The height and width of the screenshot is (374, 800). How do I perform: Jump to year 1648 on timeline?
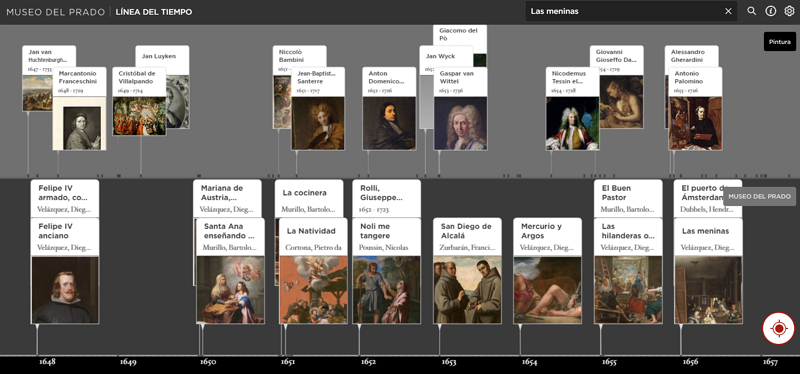click(47, 362)
